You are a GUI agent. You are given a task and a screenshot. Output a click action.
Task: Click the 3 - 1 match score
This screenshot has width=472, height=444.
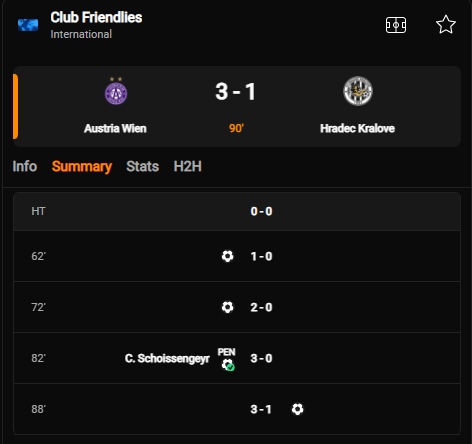(236, 91)
